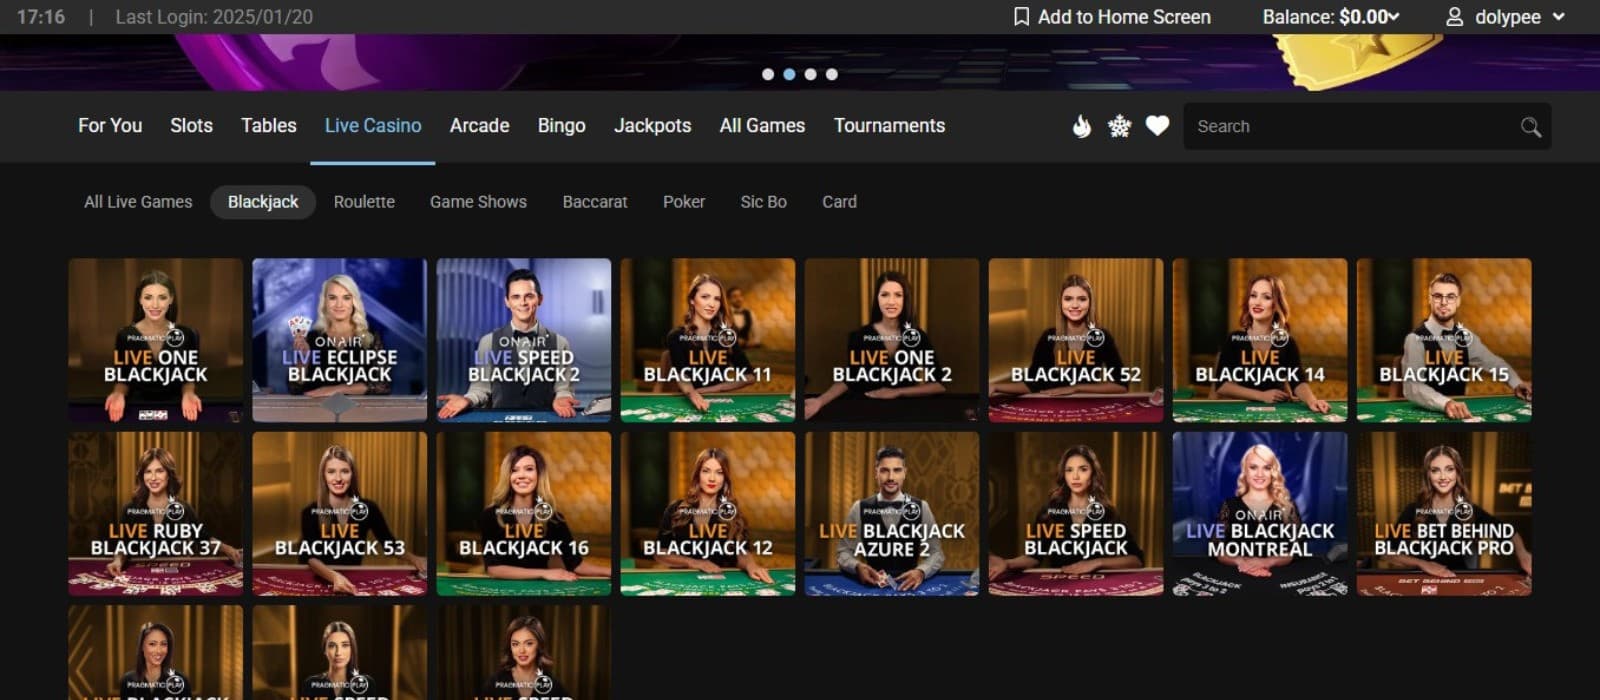
Task: Switch to the Slots tab
Action: (x=191, y=126)
